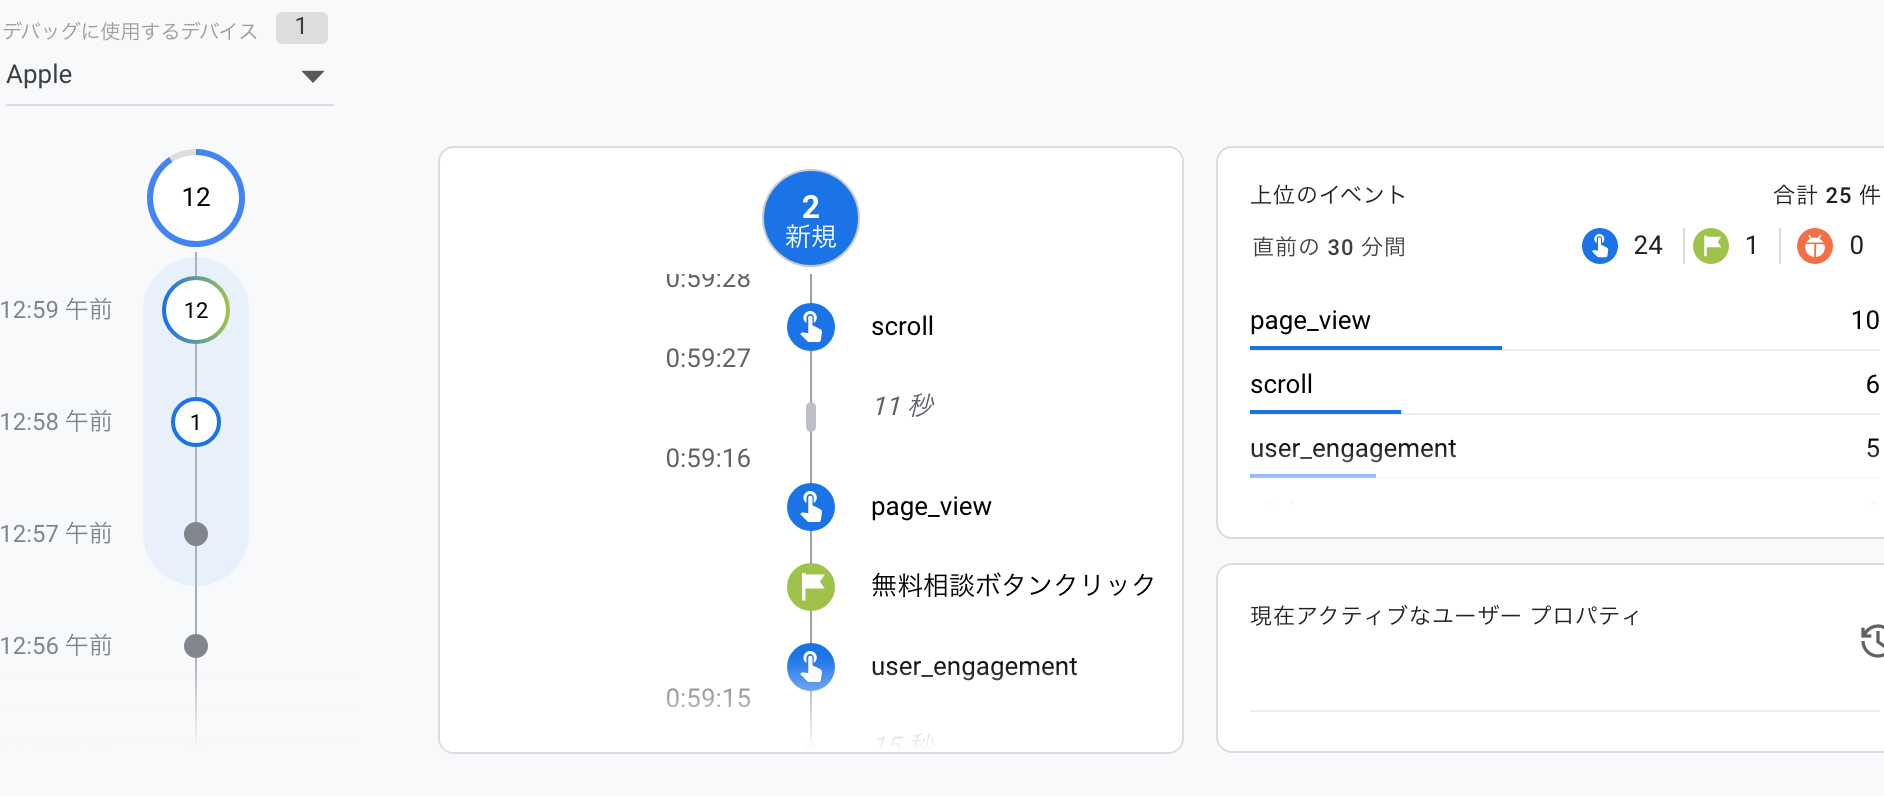This screenshot has height=796, width=1884.
Task: Click the orange error bug count icon
Action: [1814, 246]
